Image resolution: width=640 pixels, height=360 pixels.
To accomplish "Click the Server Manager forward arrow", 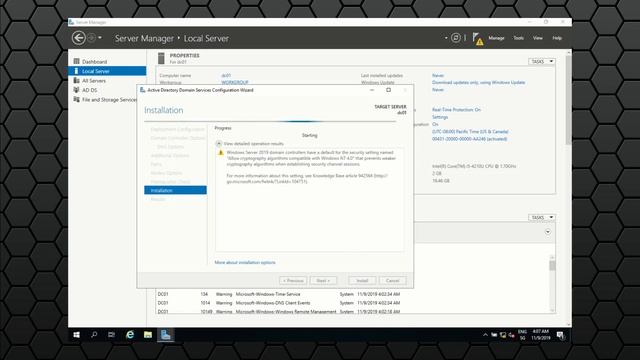I will pyautogui.click(x=92, y=38).
